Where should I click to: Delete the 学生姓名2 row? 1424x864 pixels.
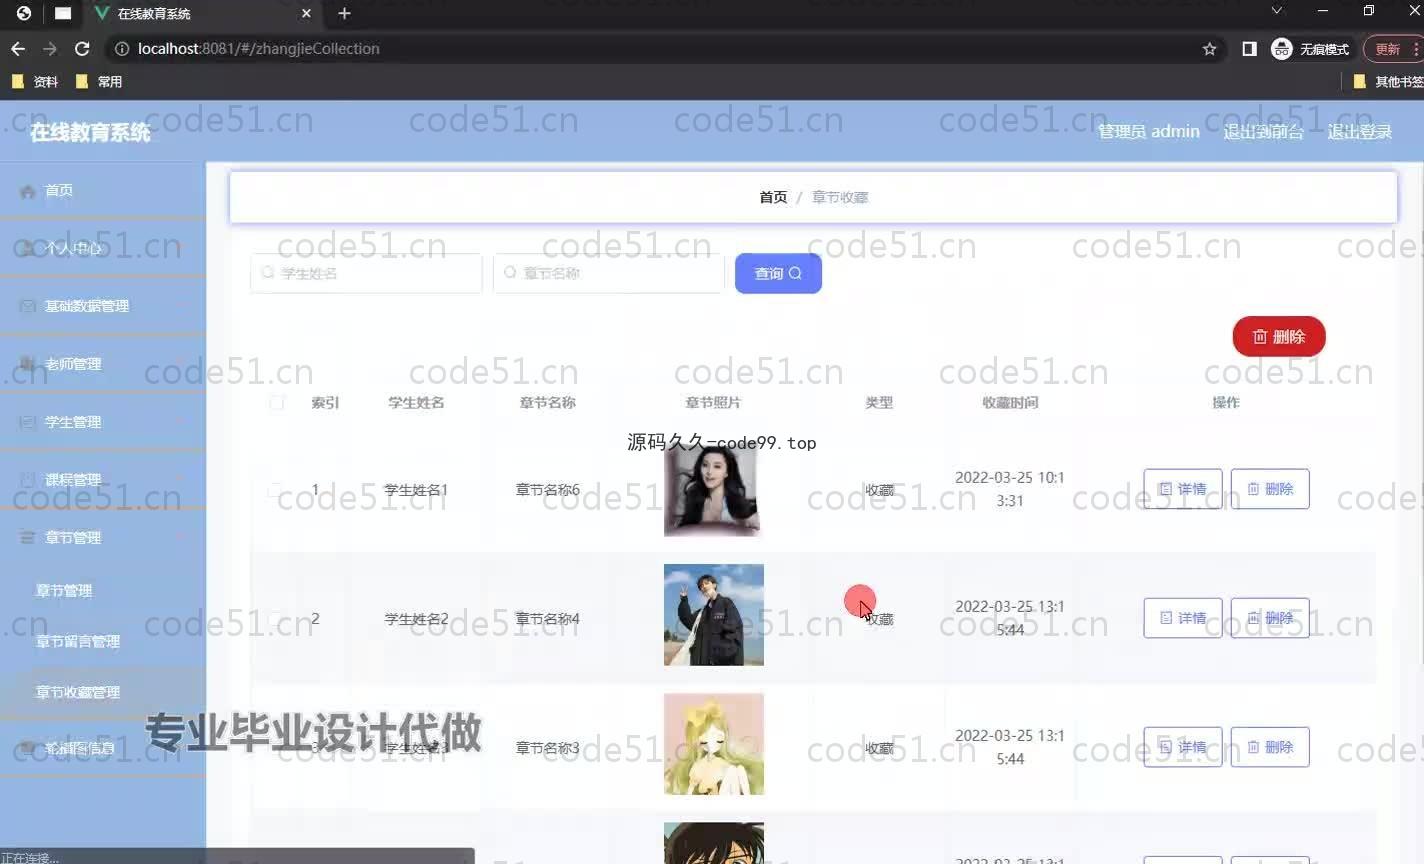coord(1270,618)
